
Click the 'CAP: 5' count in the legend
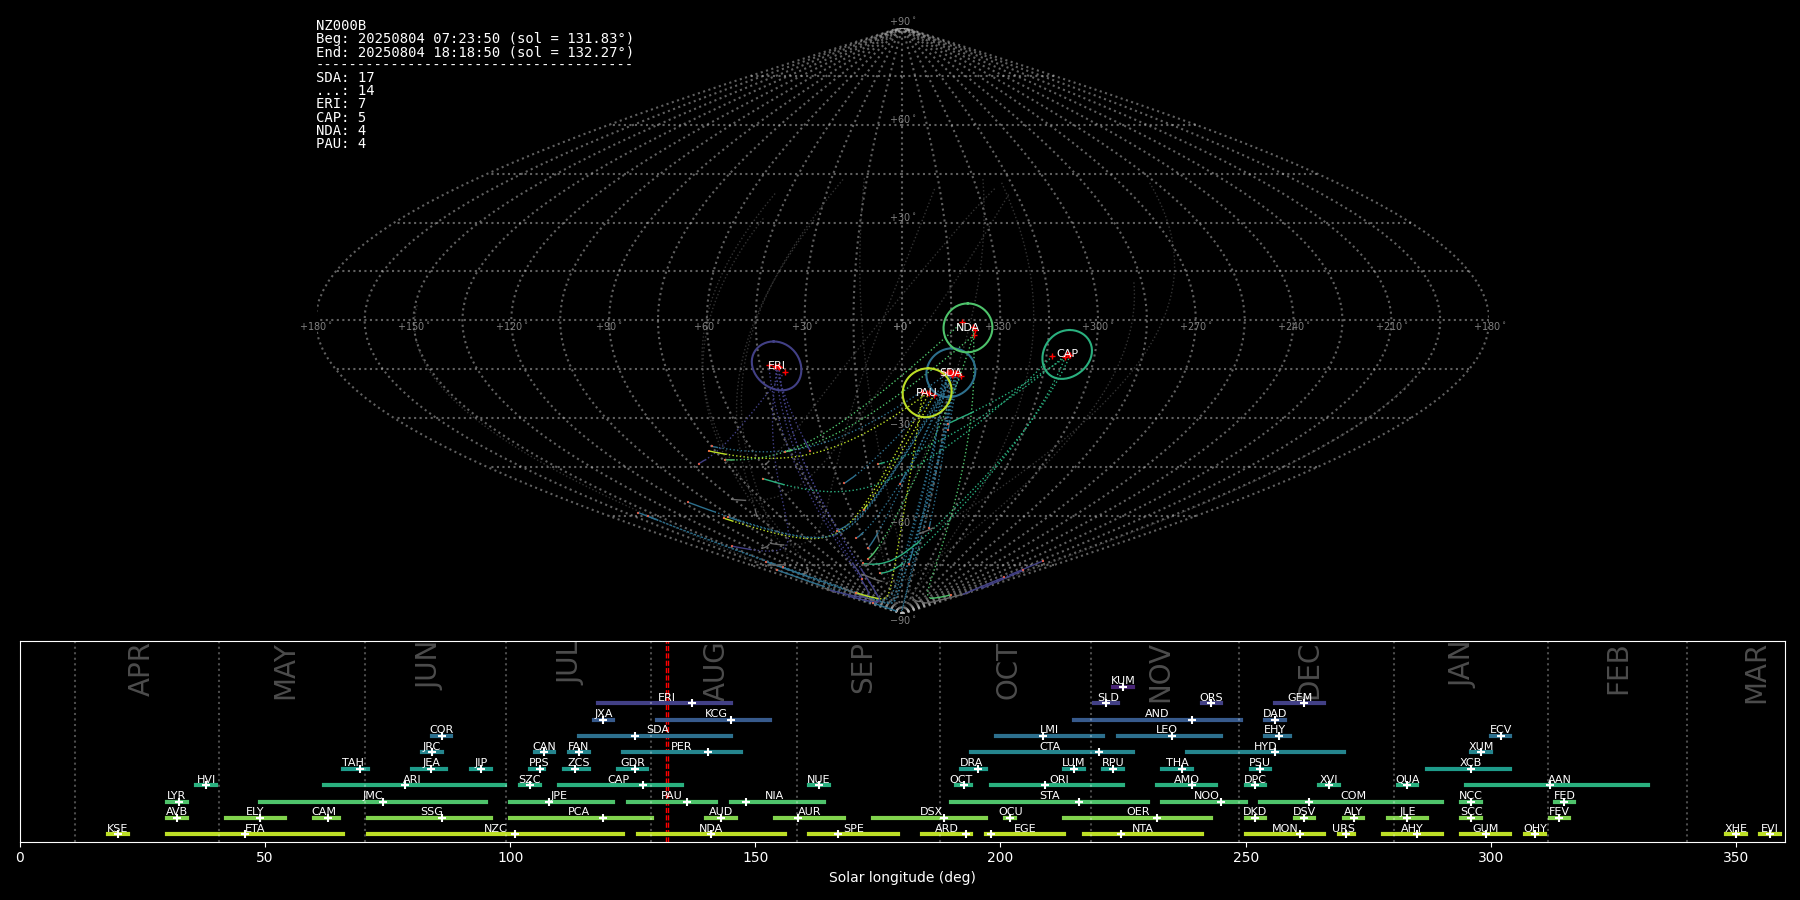[x=341, y=117]
